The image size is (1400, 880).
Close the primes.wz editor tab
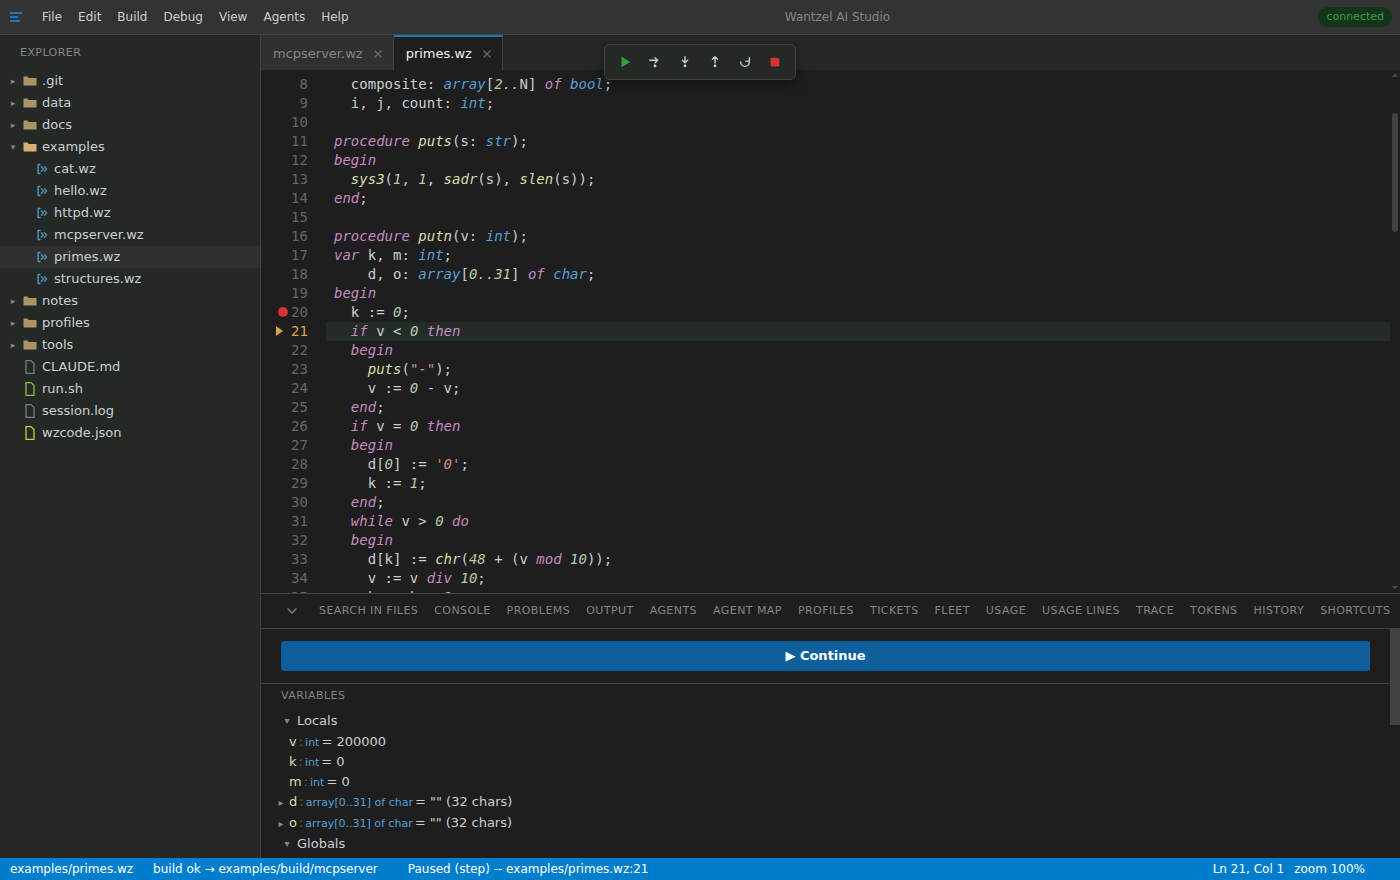point(487,54)
